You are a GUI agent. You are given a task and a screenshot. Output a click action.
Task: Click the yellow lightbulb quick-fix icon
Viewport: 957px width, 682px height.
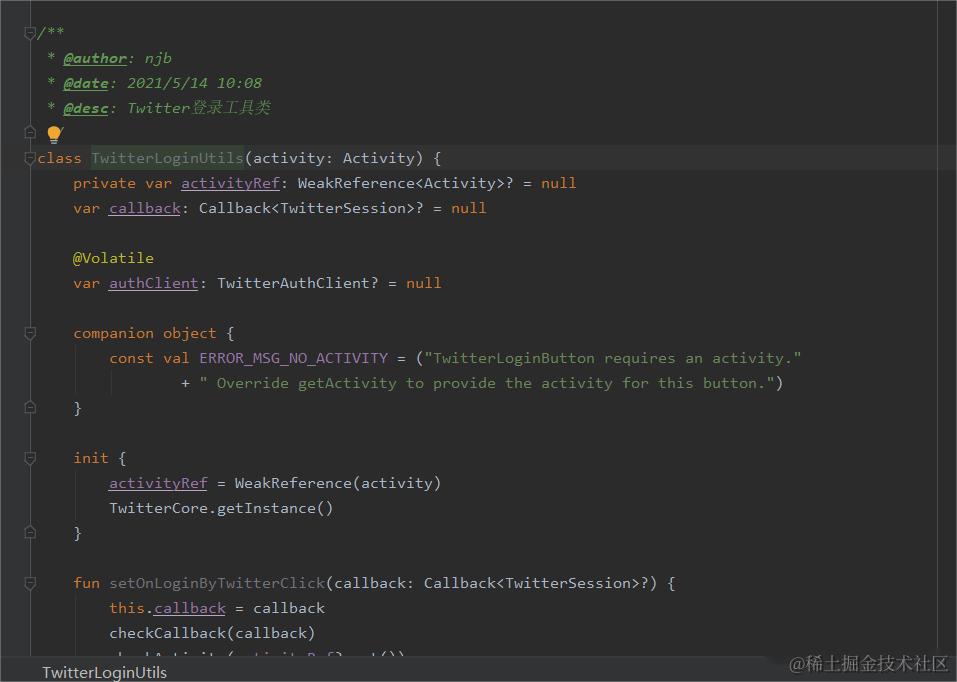(x=54, y=134)
